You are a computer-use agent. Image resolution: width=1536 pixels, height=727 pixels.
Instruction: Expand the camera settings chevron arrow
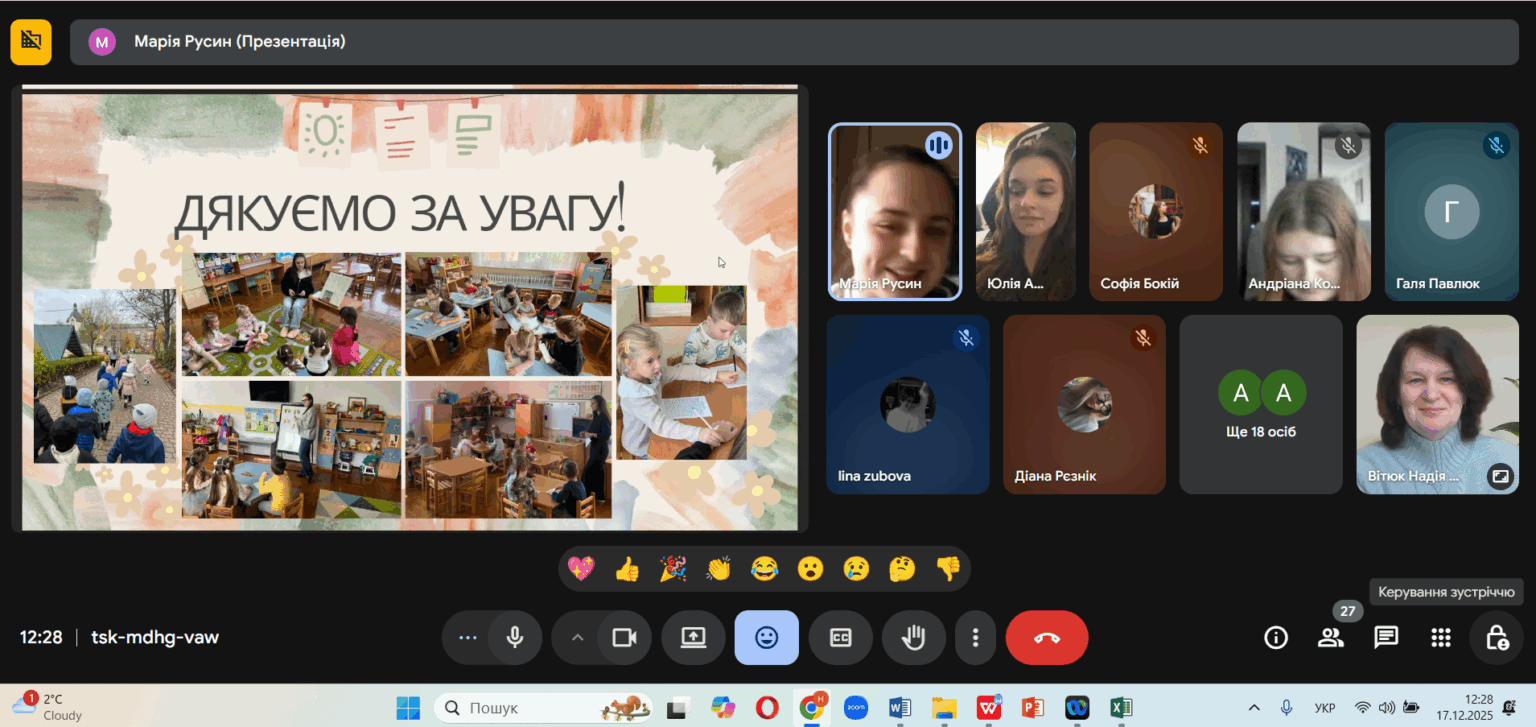(577, 638)
